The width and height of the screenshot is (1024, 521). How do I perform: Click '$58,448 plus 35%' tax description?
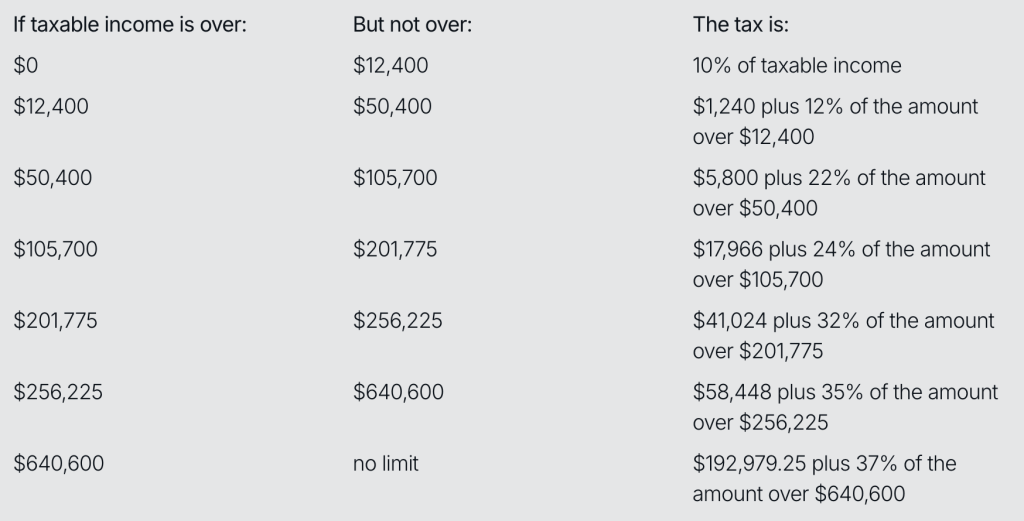click(x=845, y=407)
